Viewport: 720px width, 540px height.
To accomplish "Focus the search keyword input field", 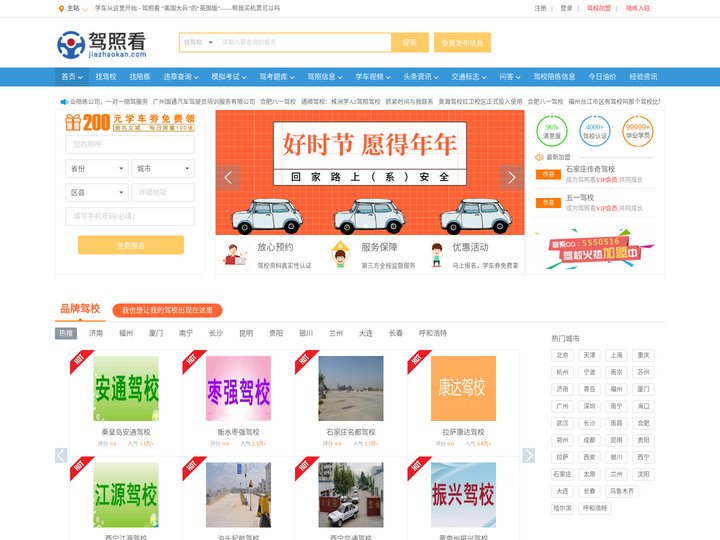I will [304, 42].
